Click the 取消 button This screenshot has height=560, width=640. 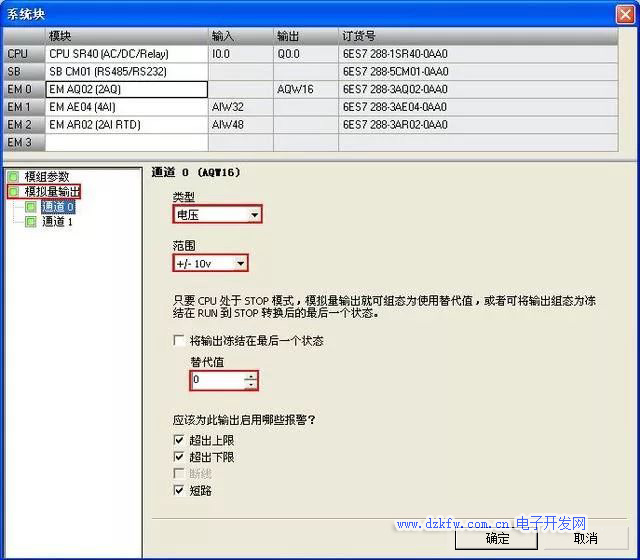585,538
